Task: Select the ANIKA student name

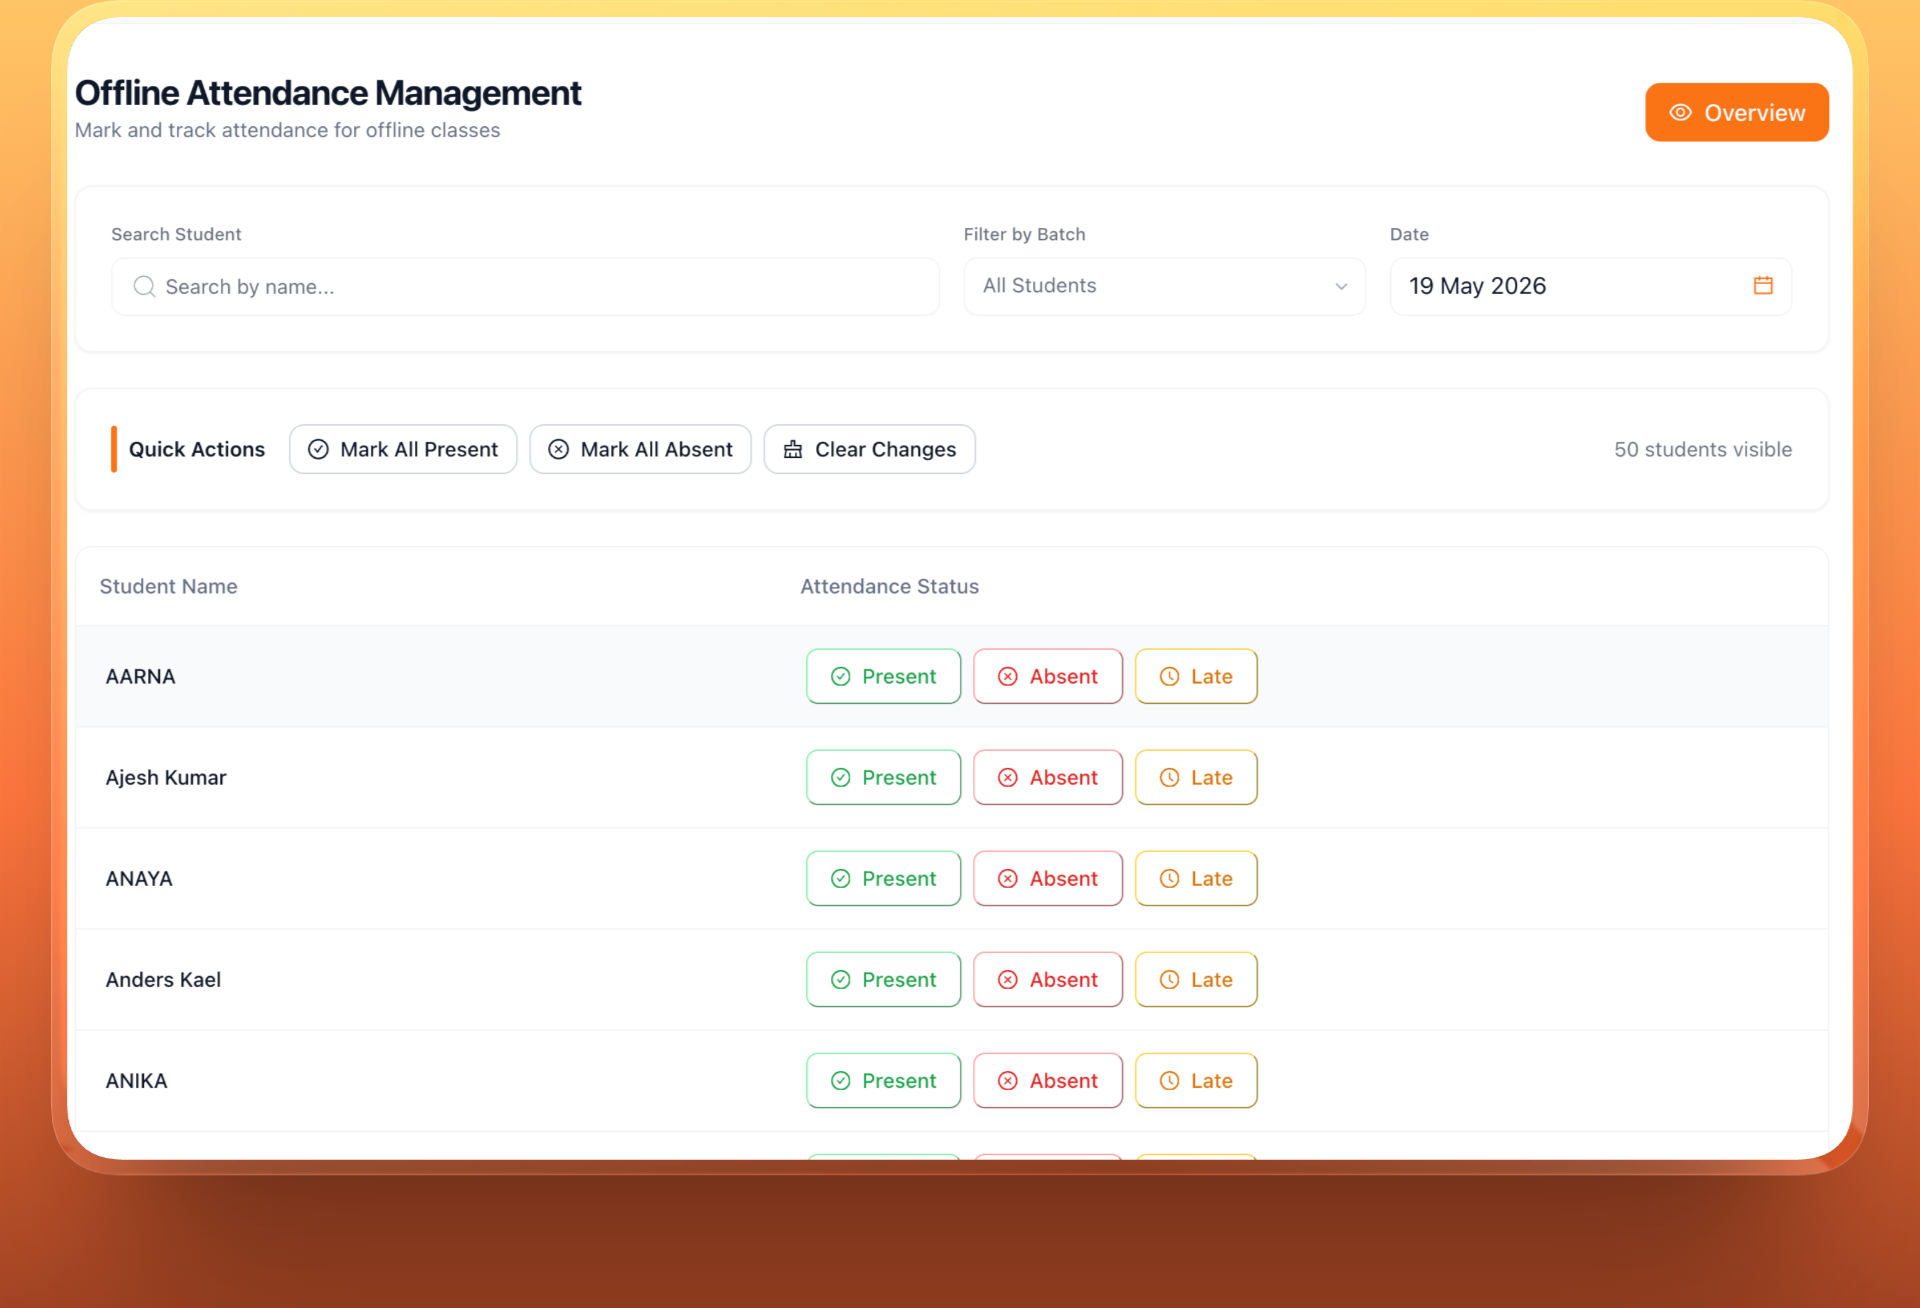Action: [136, 1080]
